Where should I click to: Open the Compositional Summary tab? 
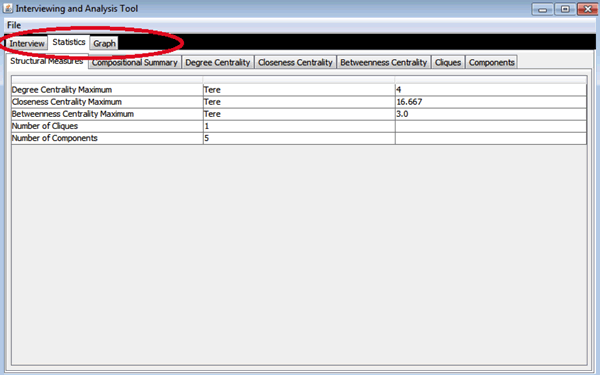tap(135, 62)
